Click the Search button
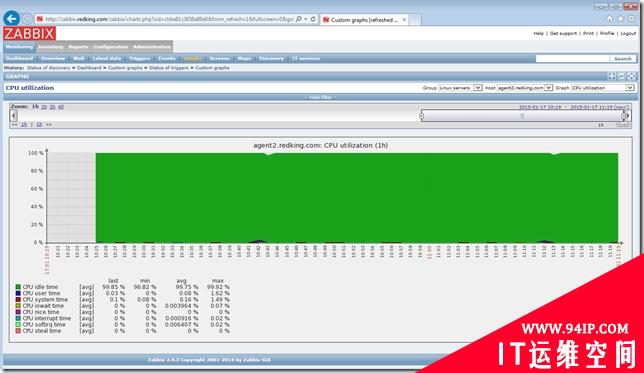This screenshot has width=644, height=373. (623, 59)
